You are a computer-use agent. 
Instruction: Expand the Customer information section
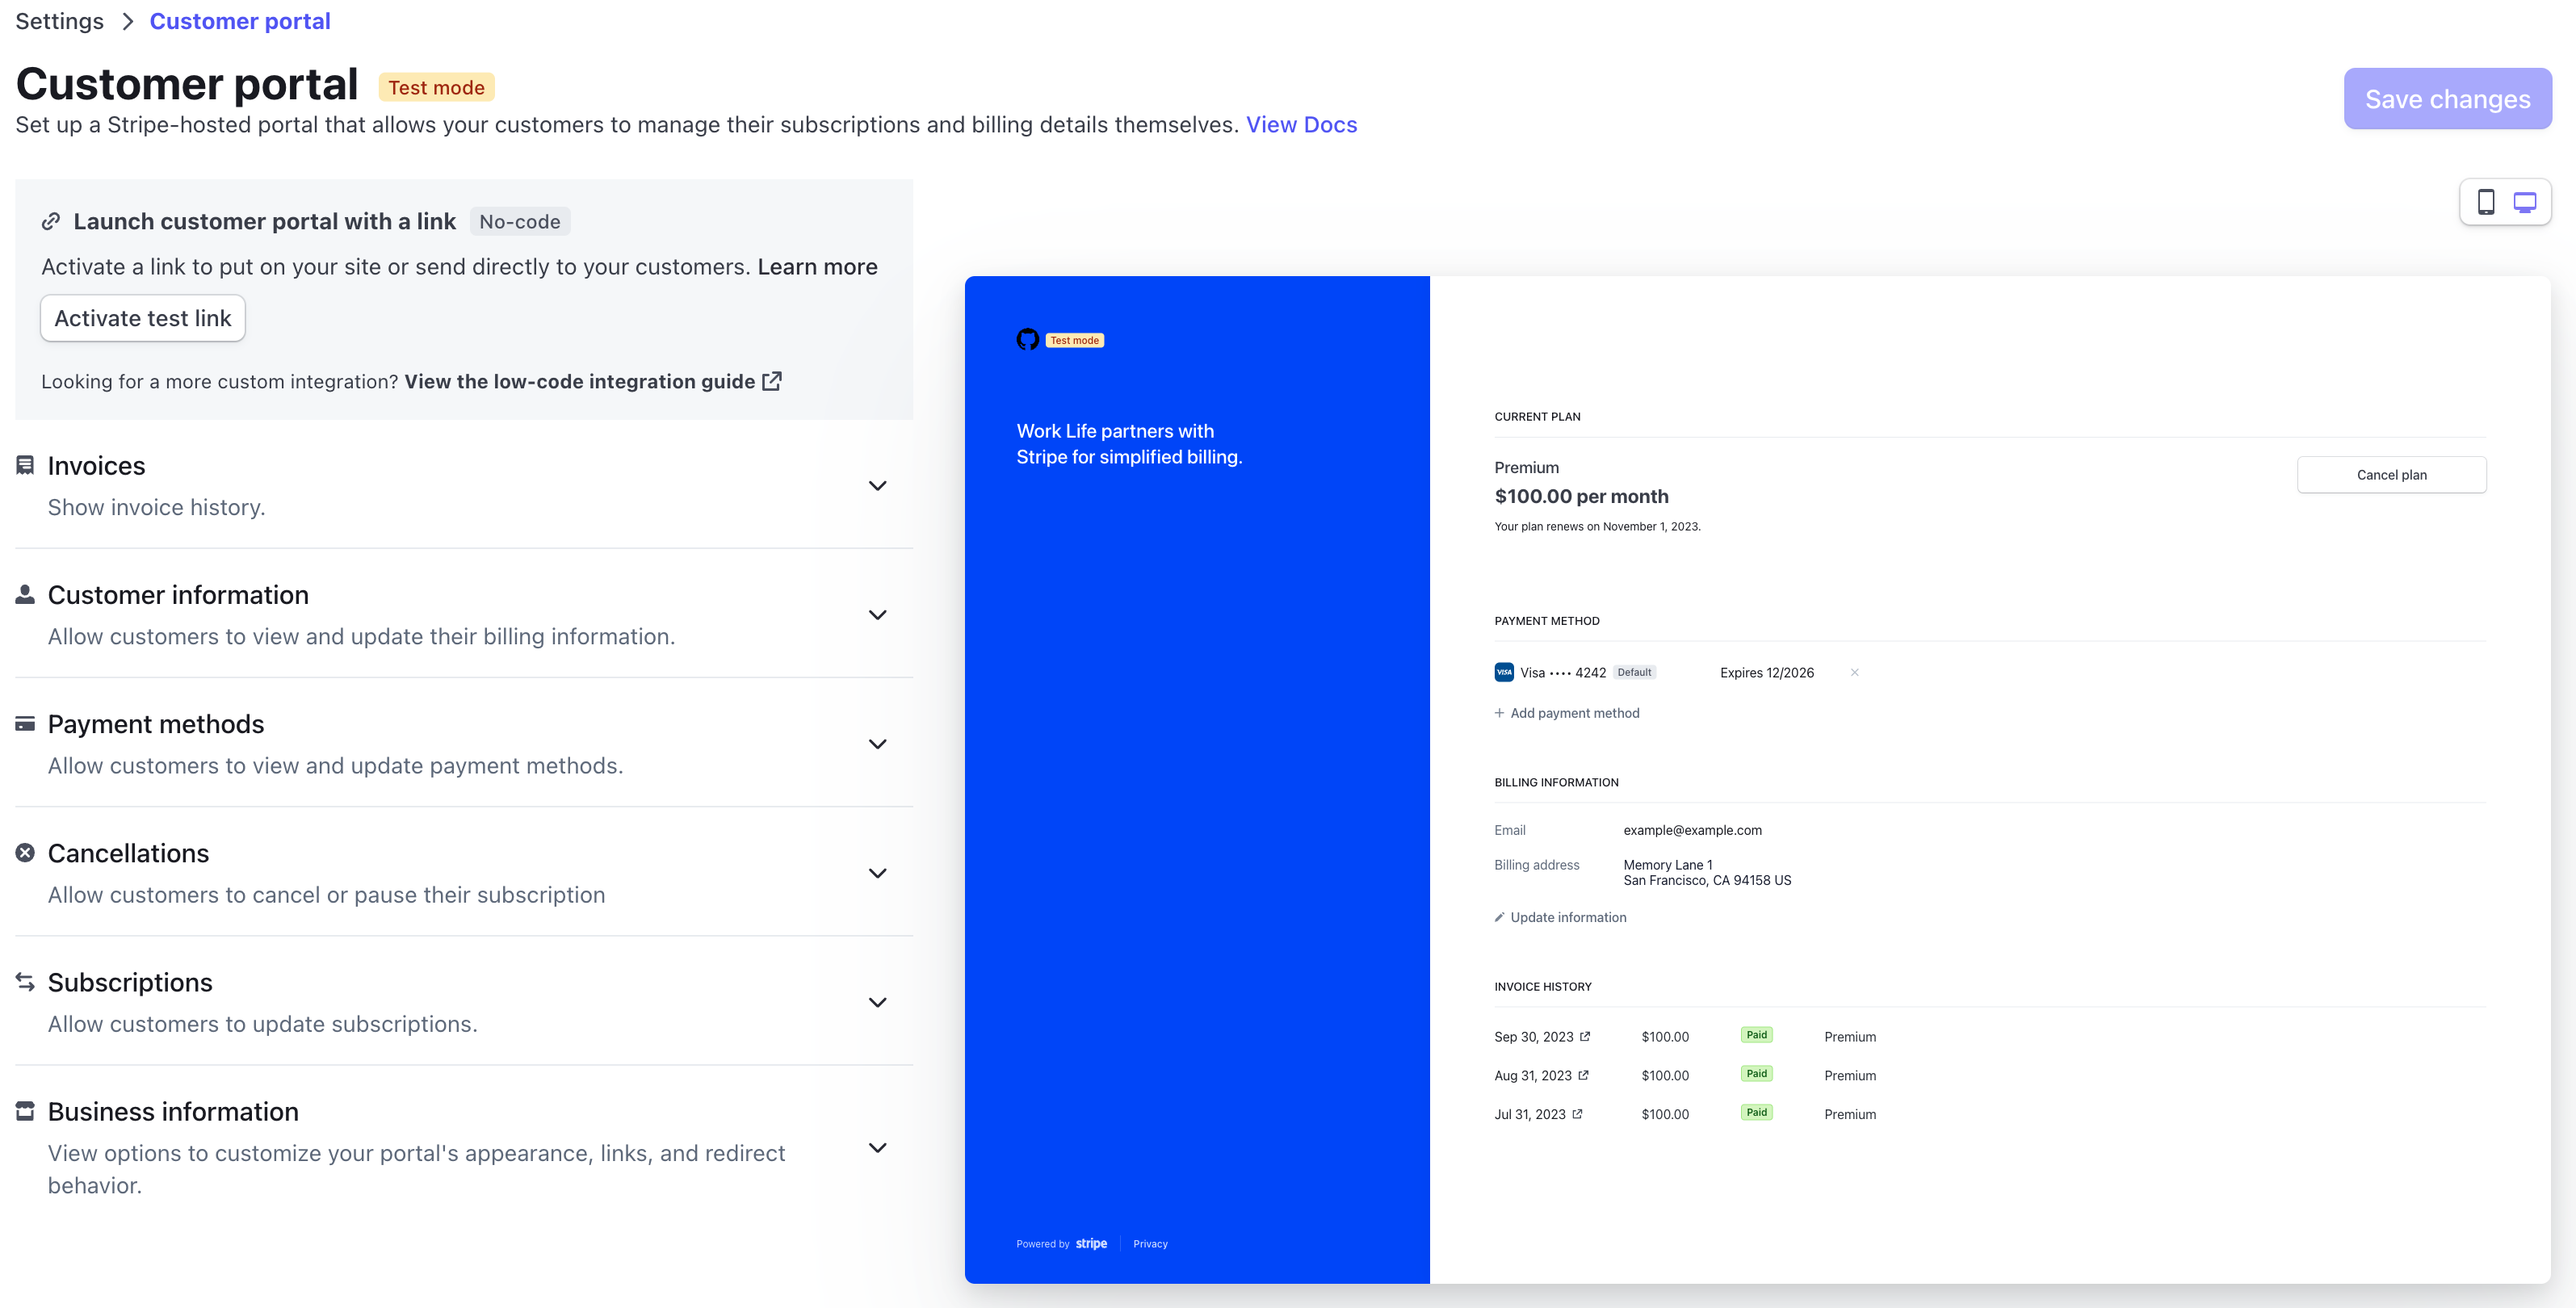[x=877, y=615]
